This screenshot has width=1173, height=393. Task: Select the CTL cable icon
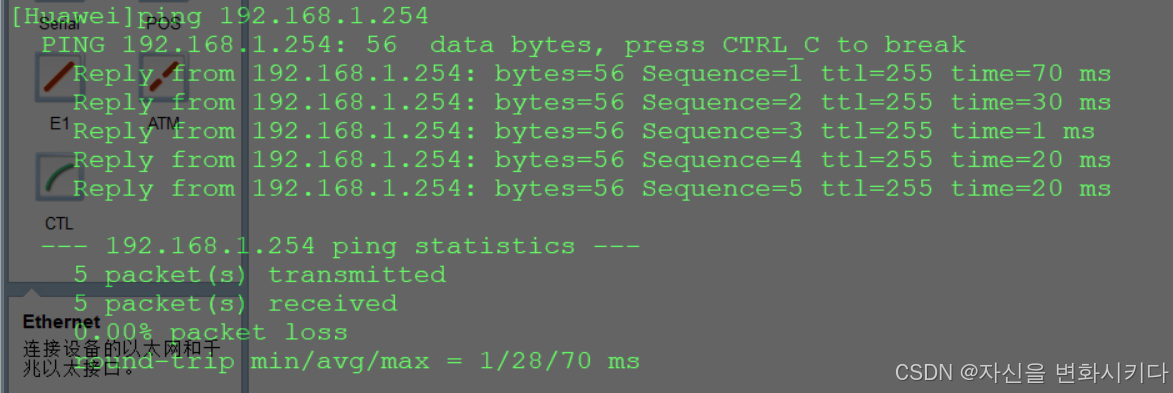click(x=60, y=177)
